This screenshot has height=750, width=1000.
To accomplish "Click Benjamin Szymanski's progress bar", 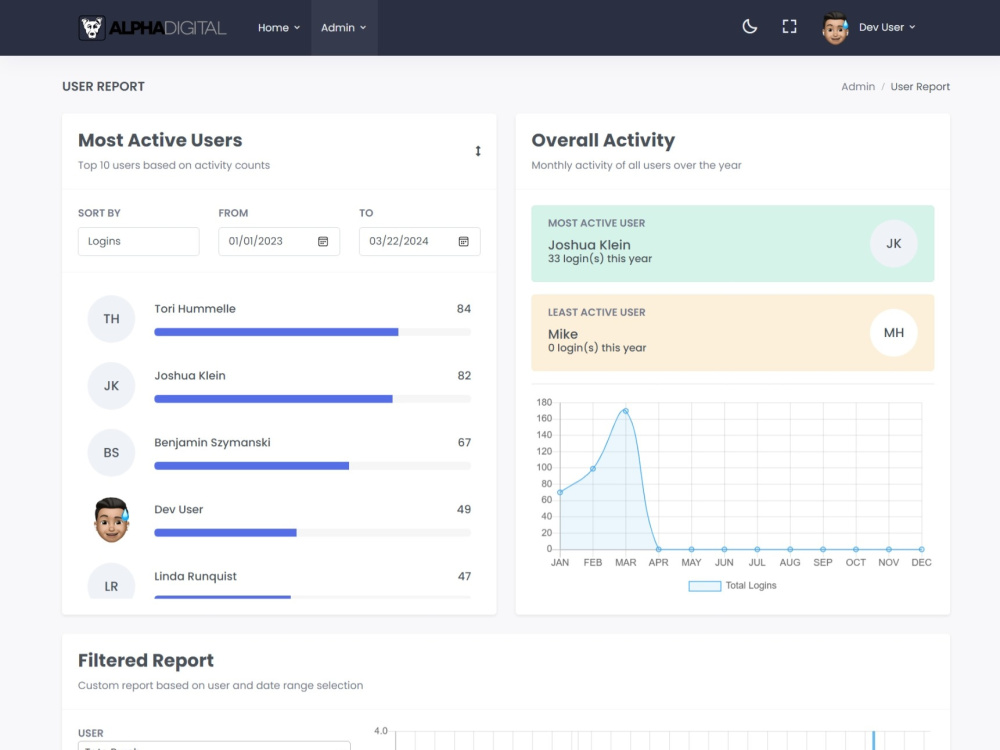I will point(312,466).
